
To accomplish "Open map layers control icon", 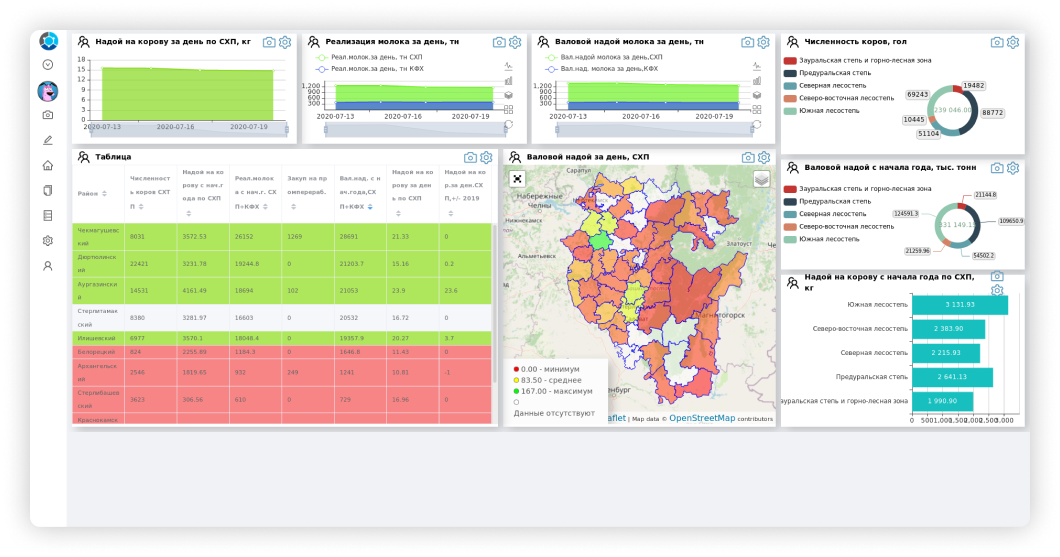I will click(x=761, y=179).
